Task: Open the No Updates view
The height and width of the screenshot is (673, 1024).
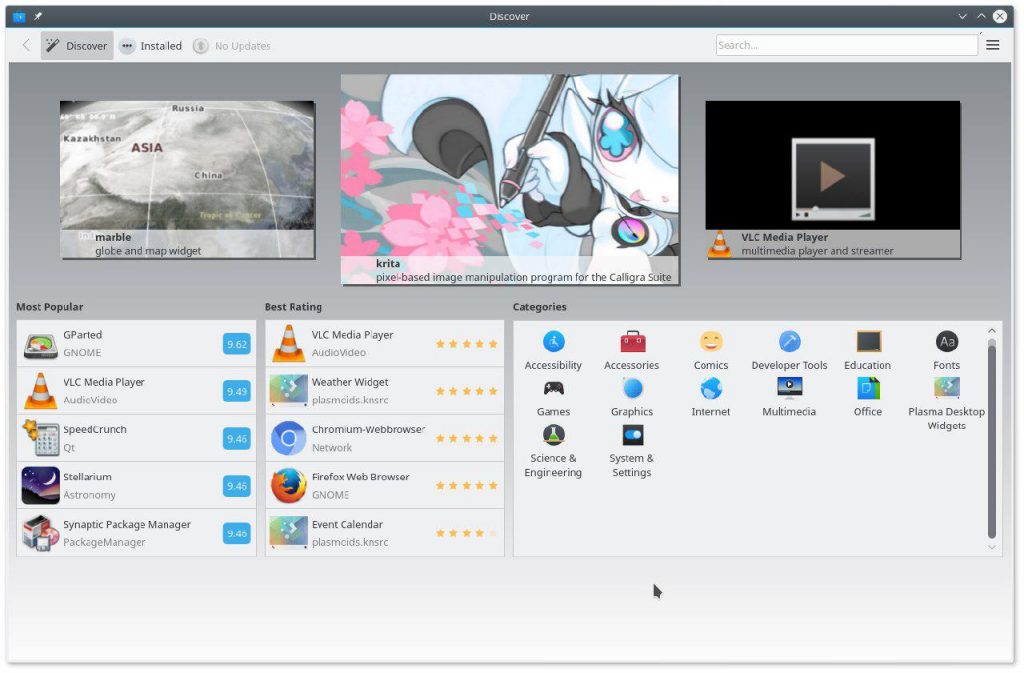Action: coord(232,46)
